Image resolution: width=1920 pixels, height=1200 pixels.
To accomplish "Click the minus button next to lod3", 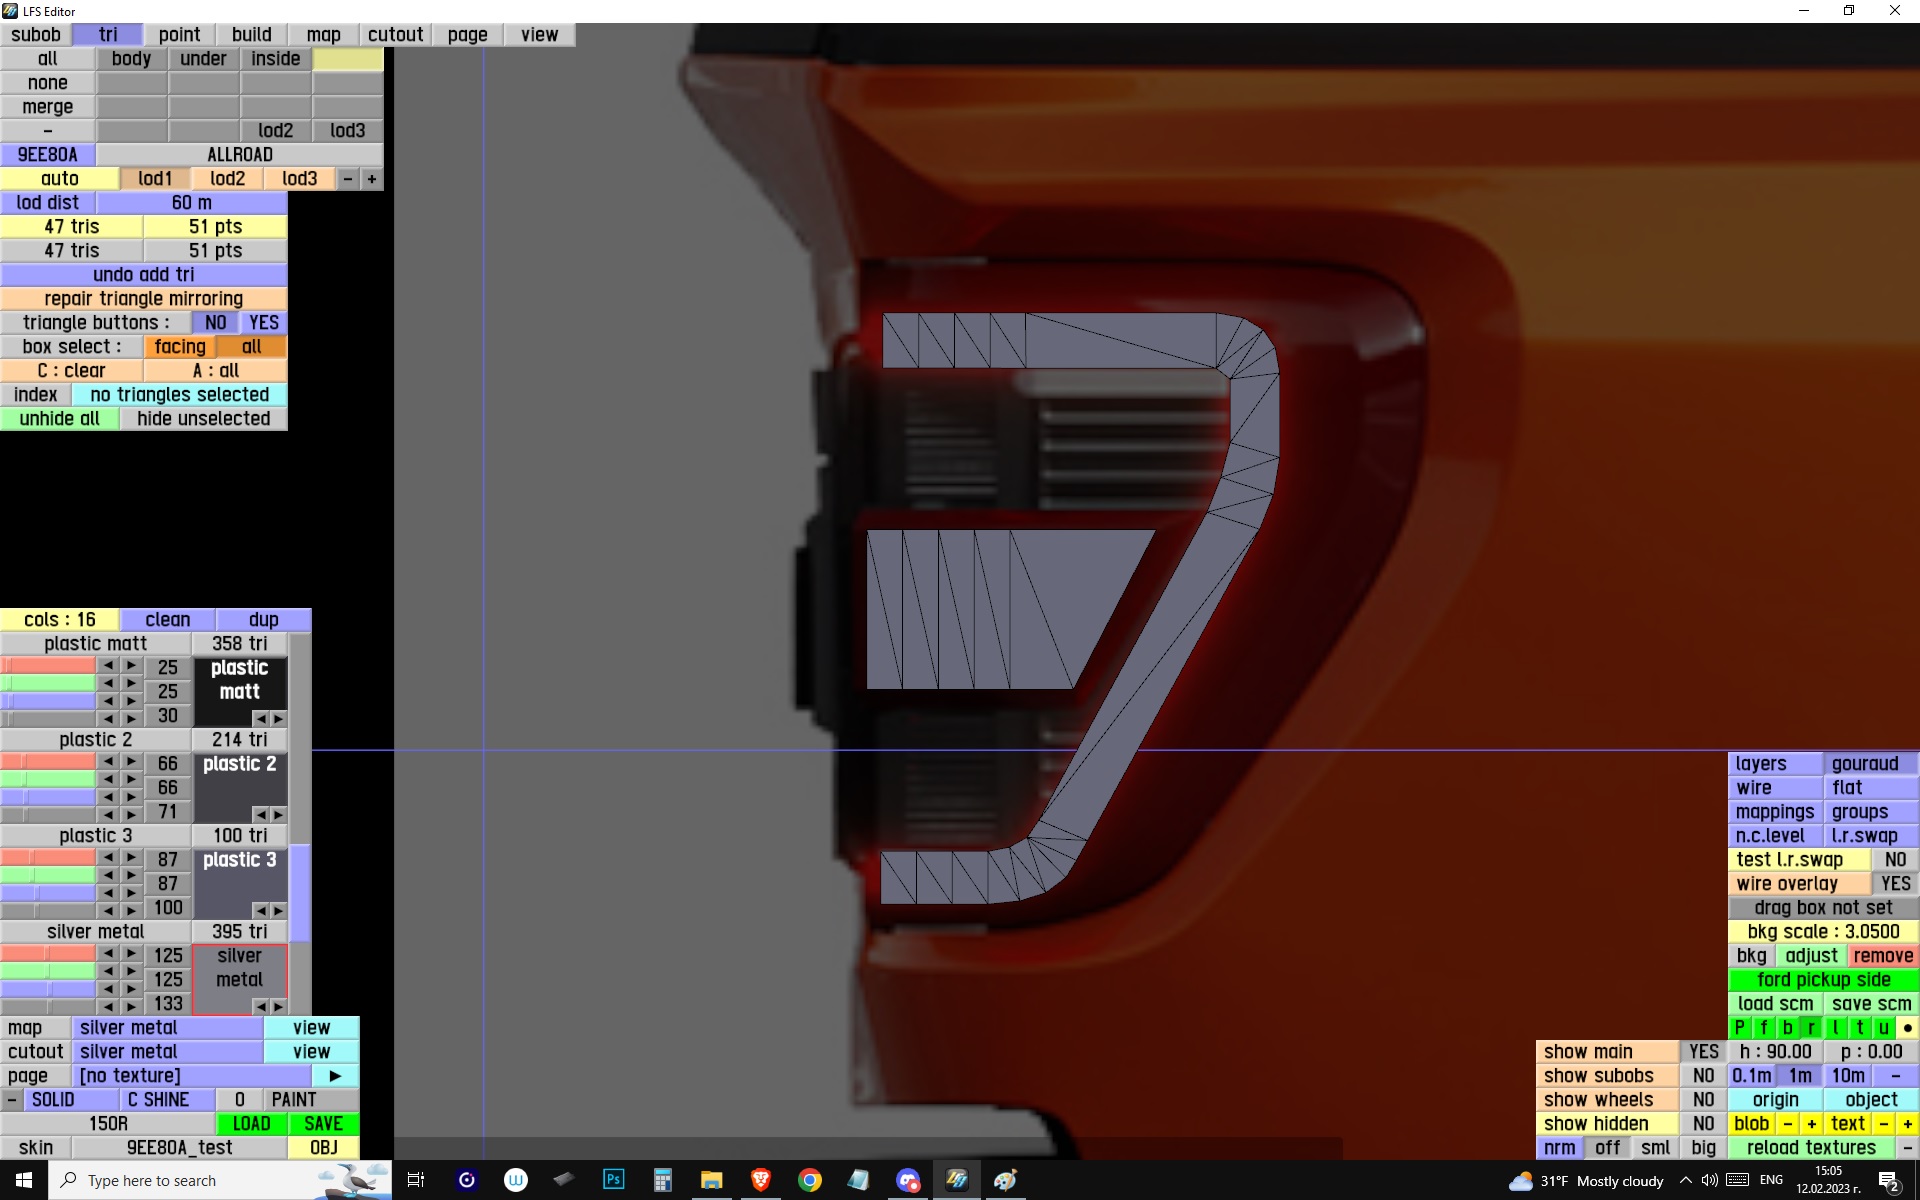I will coord(347,179).
